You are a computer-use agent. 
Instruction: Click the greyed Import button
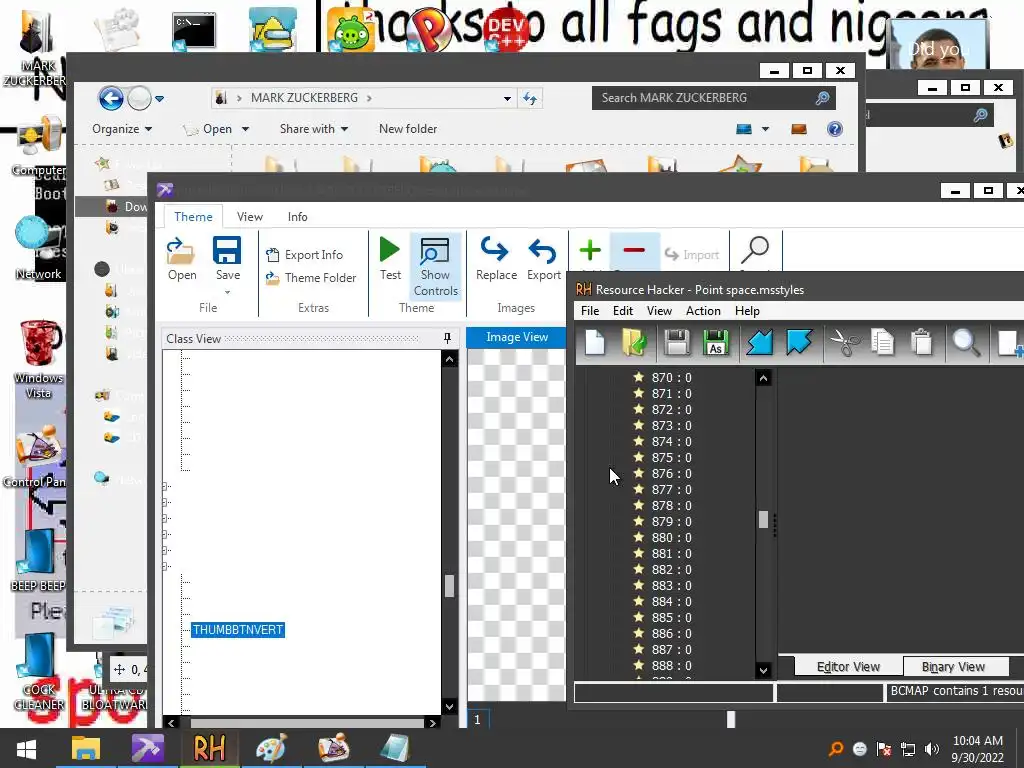(x=692, y=255)
